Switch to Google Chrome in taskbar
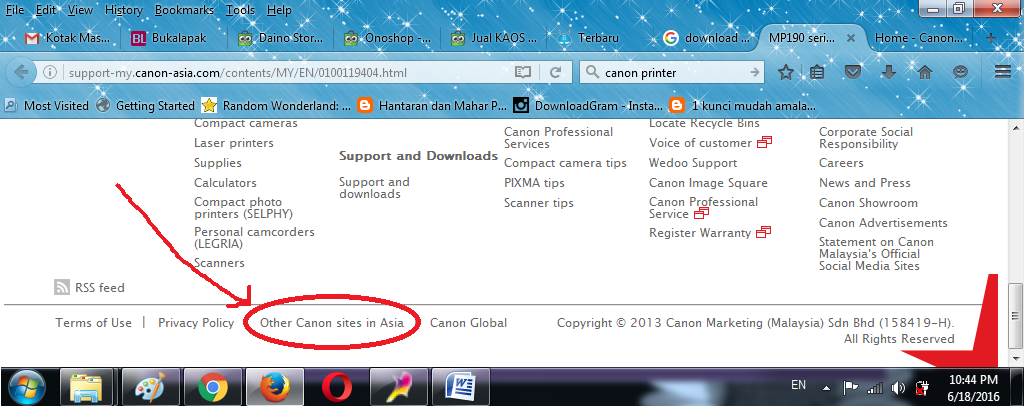 pos(212,388)
